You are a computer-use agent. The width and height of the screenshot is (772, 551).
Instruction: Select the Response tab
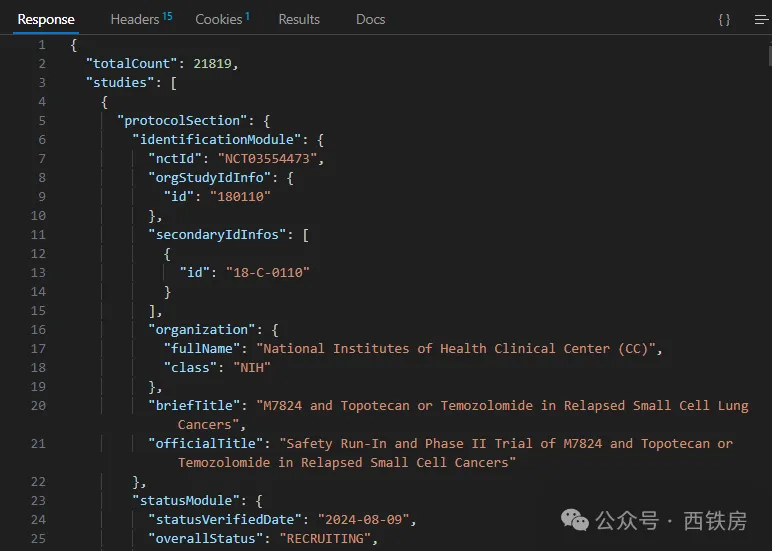coord(46,19)
